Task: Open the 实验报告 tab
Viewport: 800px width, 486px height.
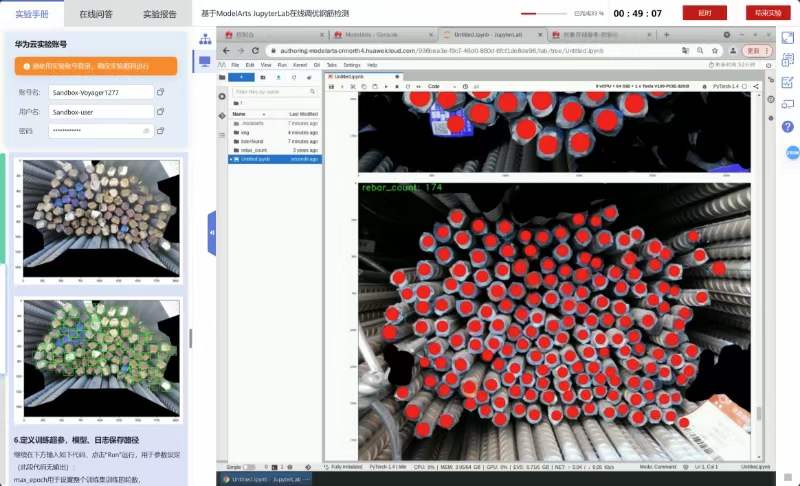Action: pyautogui.click(x=159, y=14)
